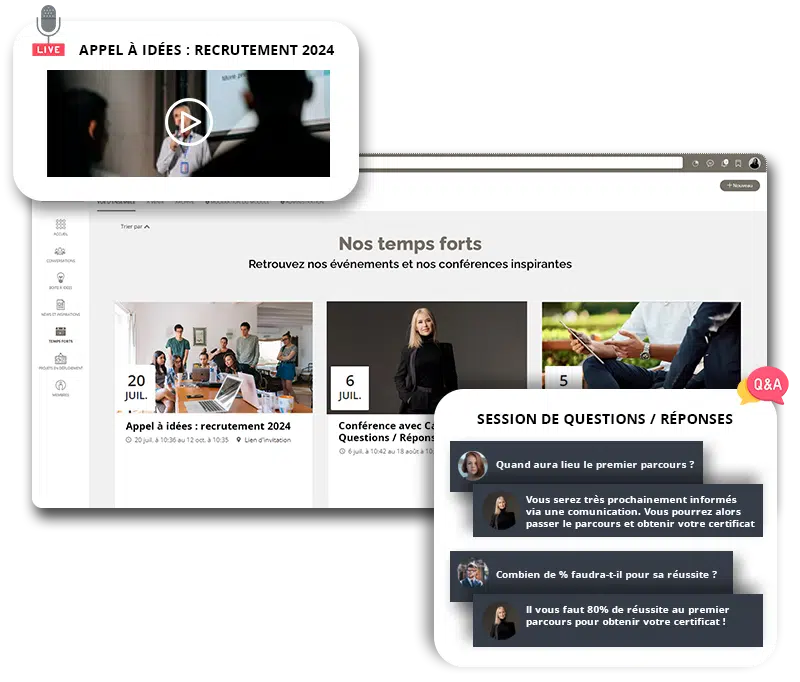The width and height of the screenshot is (800, 682).
Task: Open the user profile avatar menu
Action: (x=755, y=162)
